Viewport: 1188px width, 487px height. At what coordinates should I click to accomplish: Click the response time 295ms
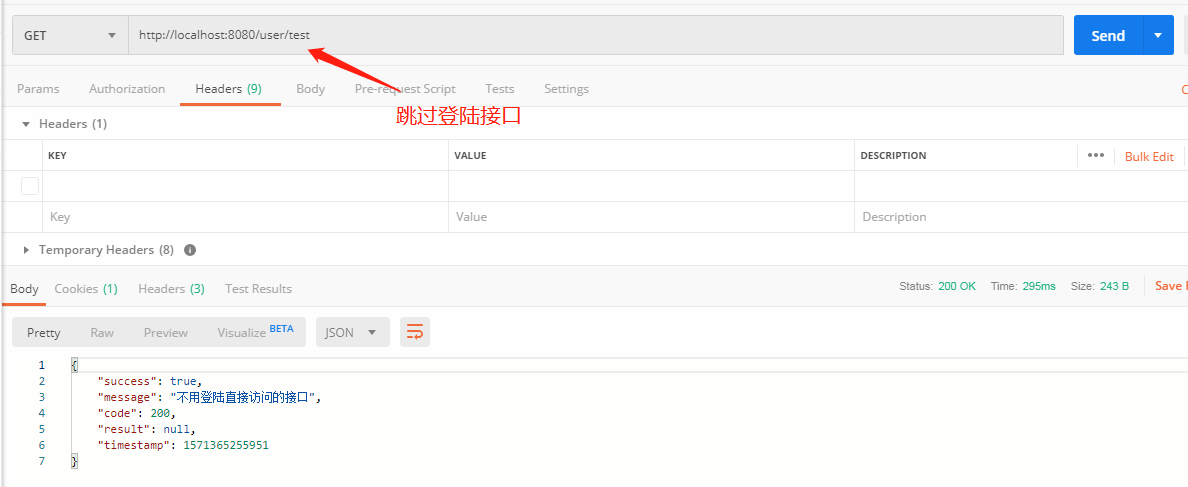click(1037, 286)
